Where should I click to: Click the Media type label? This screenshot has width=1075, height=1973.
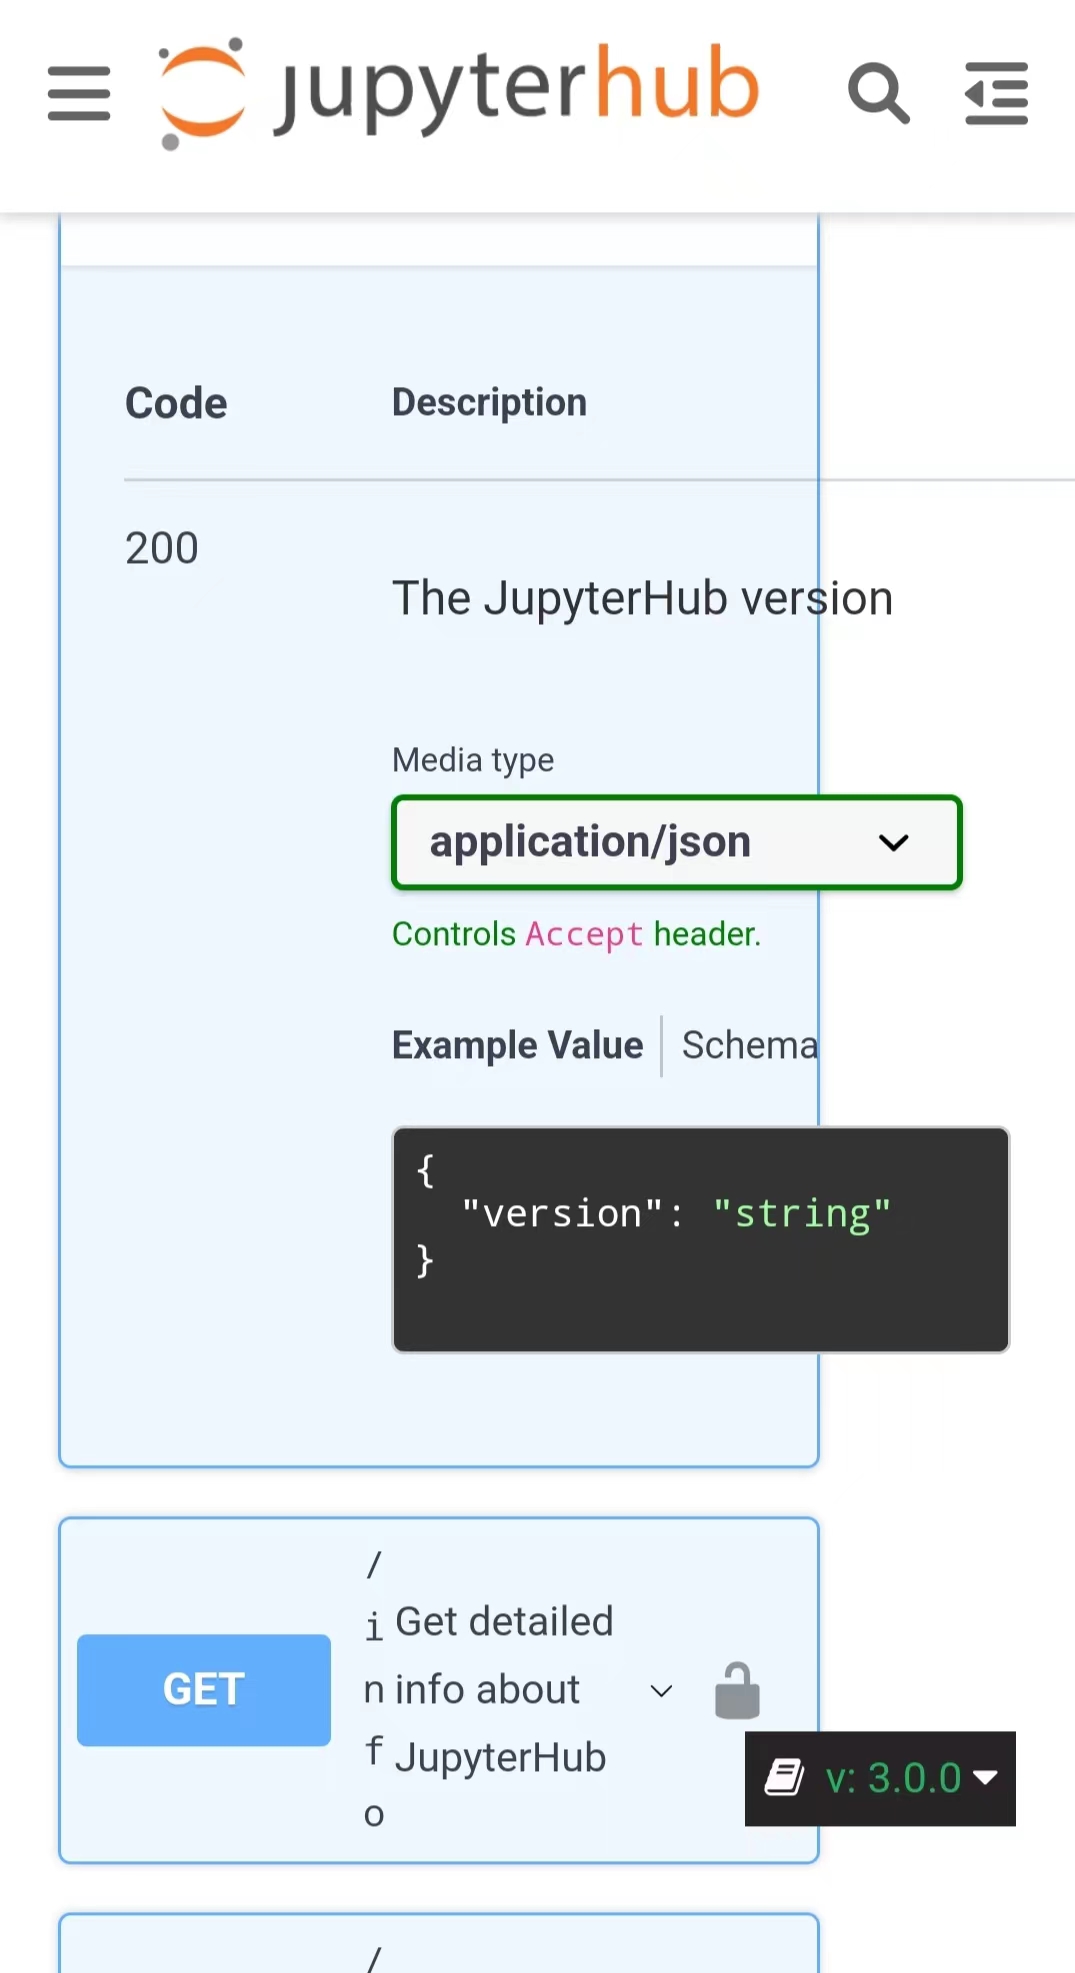[x=473, y=760]
